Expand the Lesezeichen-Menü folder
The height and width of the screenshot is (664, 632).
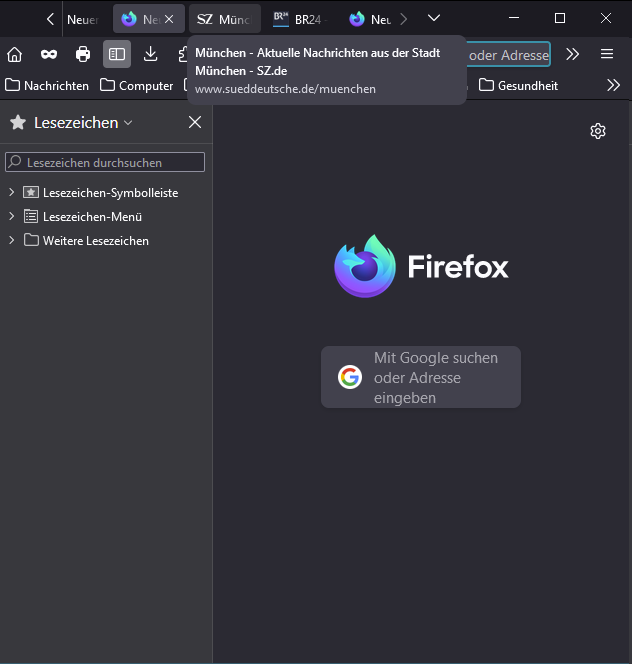[12, 216]
